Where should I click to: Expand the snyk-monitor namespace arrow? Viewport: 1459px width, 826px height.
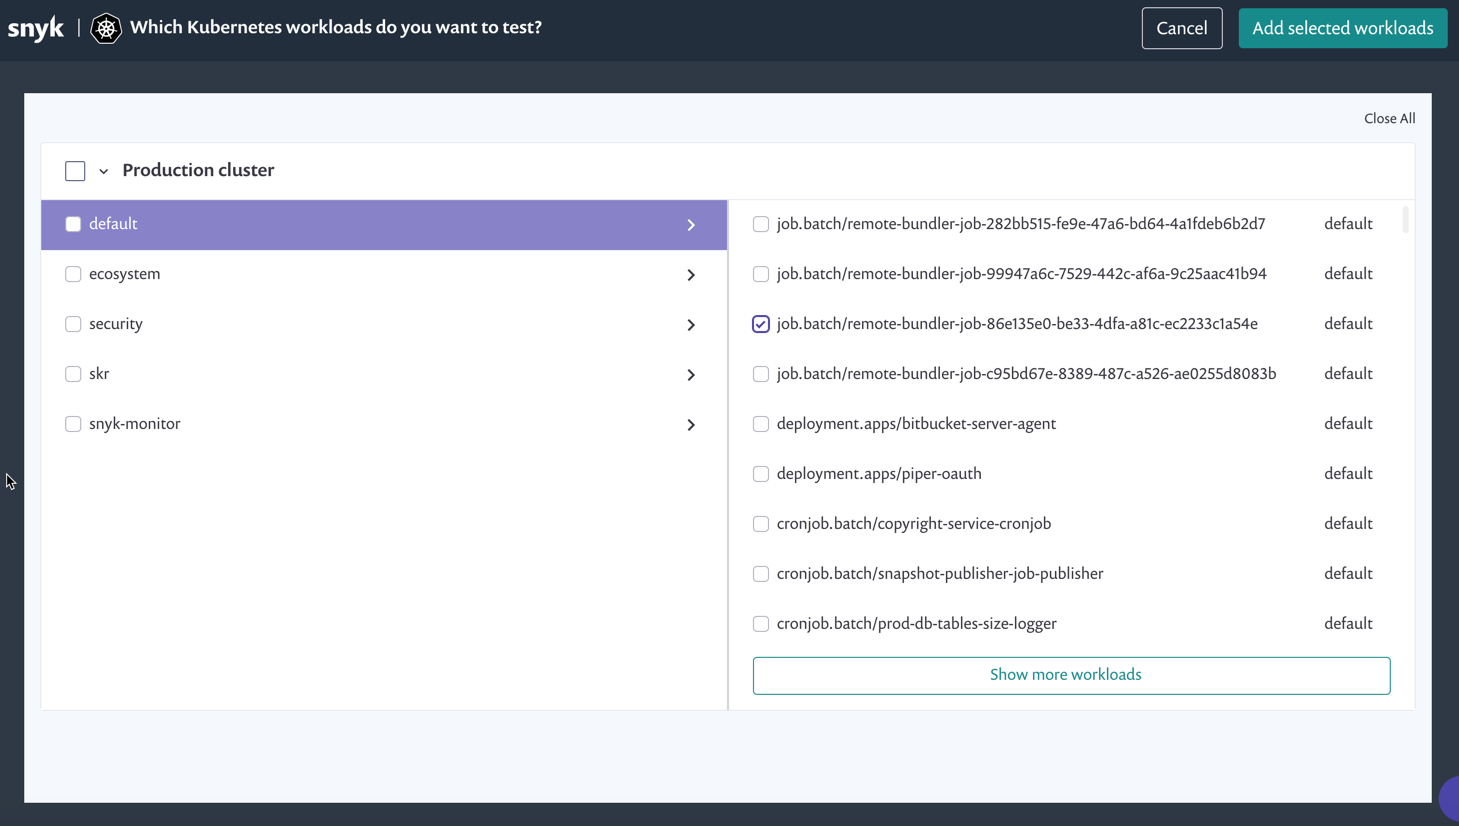pyautogui.click(x=691, y=425)
